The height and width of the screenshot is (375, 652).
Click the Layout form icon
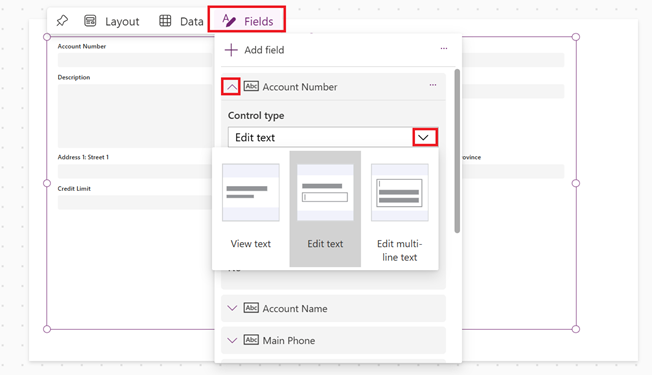pyautogui.click(x=90, y=20)
